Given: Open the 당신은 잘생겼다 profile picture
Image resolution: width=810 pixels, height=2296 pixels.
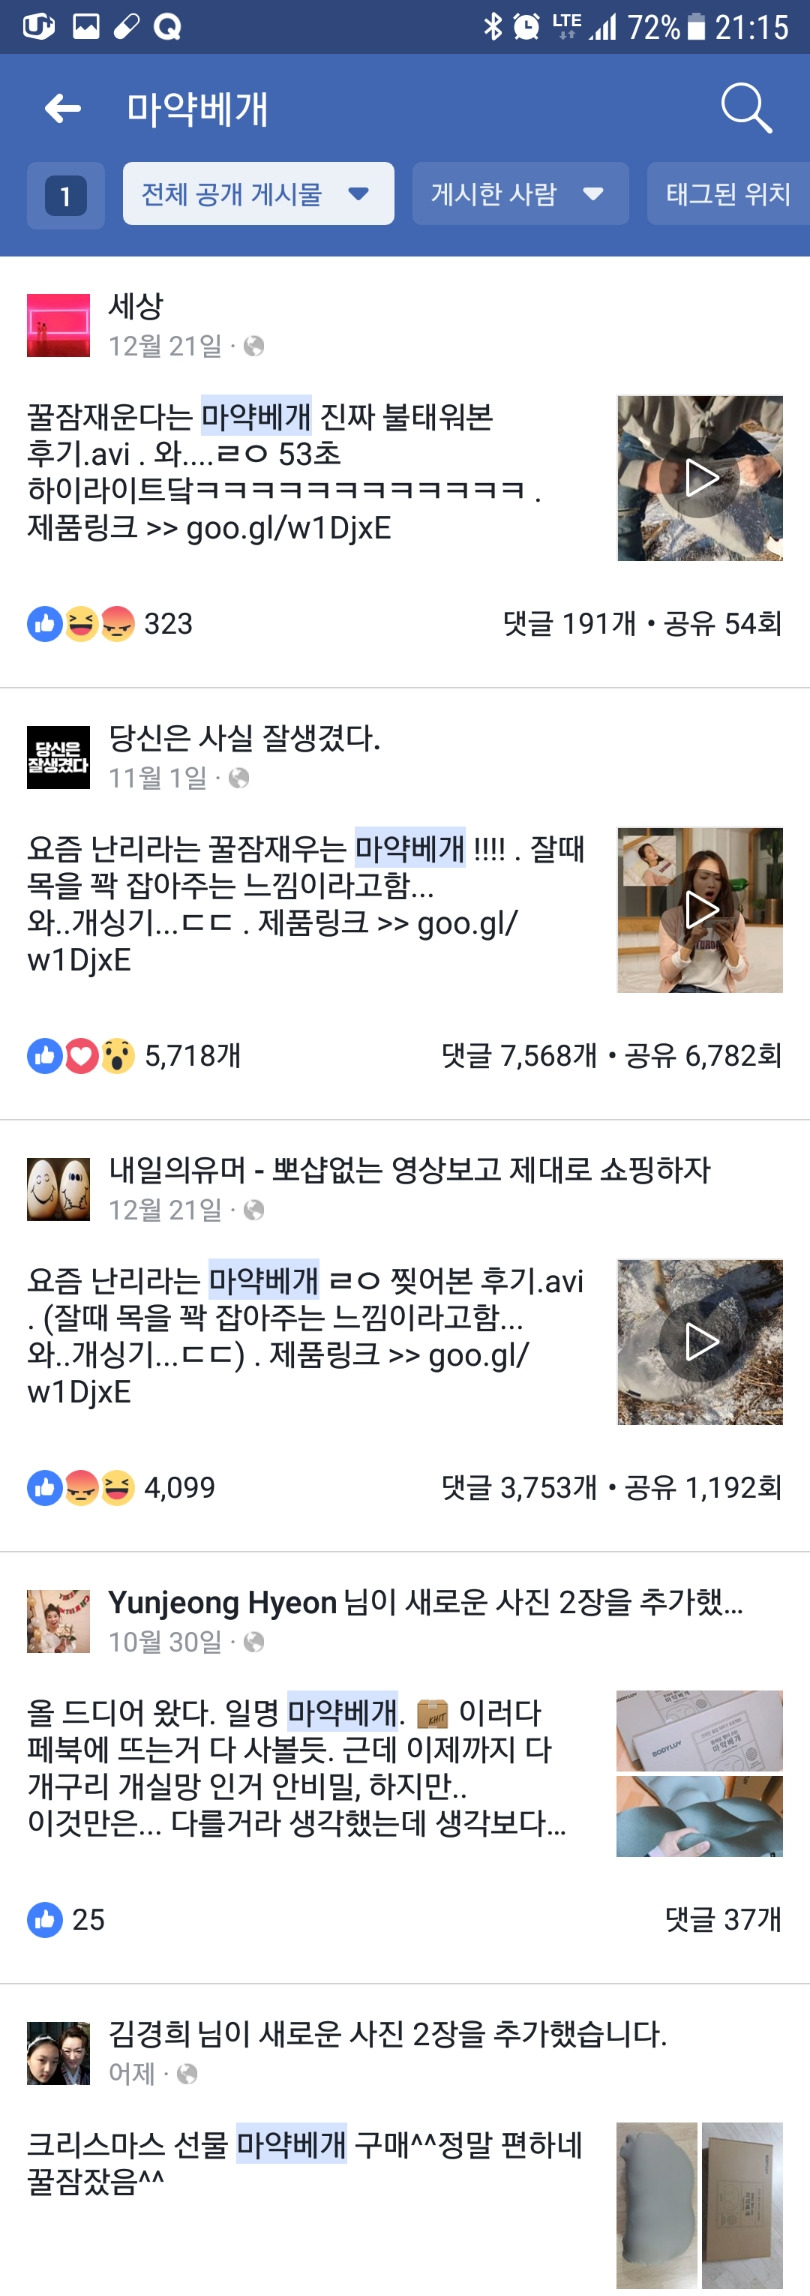Looking at the screenshot, I should point(58,758).
